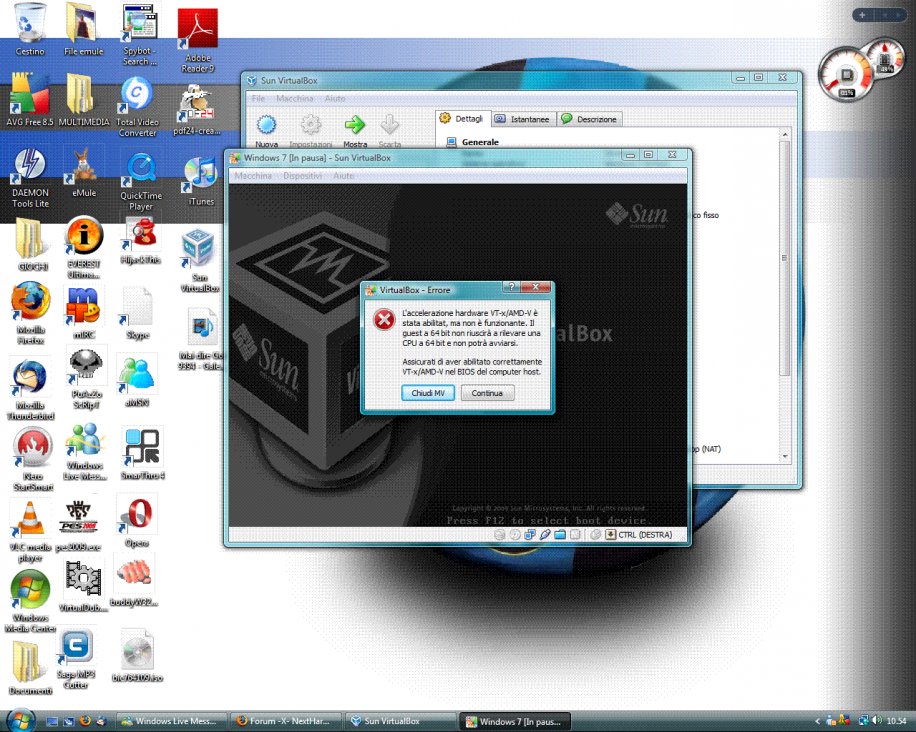Select the Adobe Reader 9 desktop icon
This screenshot has height=732, width=916.
point(197,41)
